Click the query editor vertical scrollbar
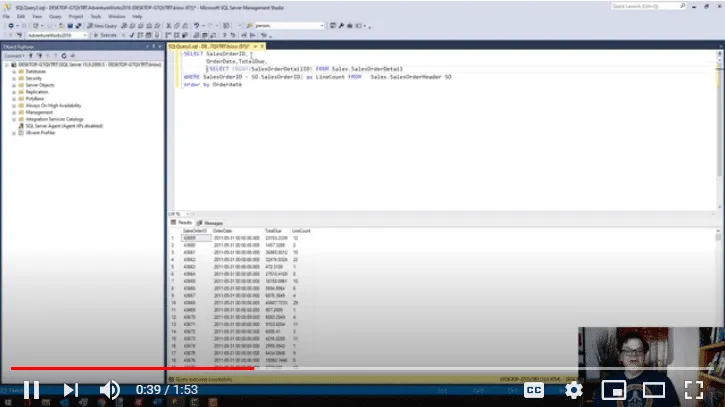 click(719, 130)
